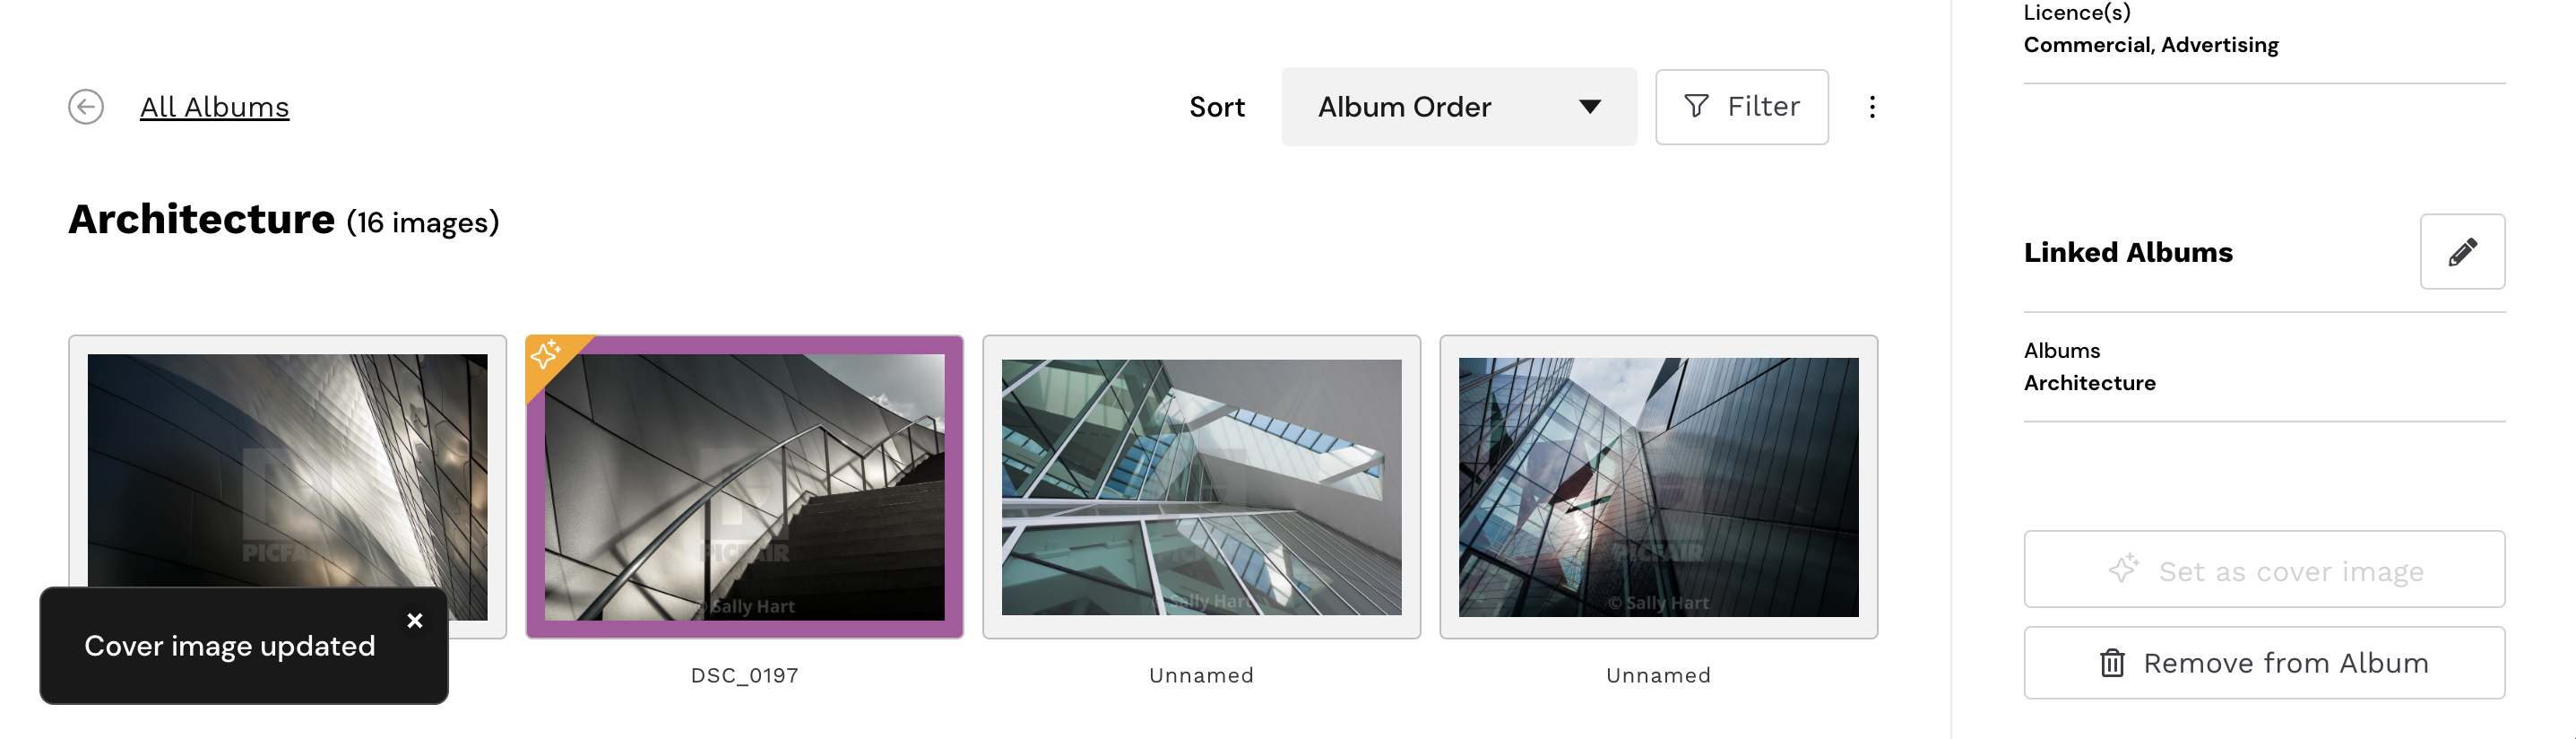This screenshot has width=2576, height=739.
Task: Click the Architecture linked album name
Action: coord(2089,383)
